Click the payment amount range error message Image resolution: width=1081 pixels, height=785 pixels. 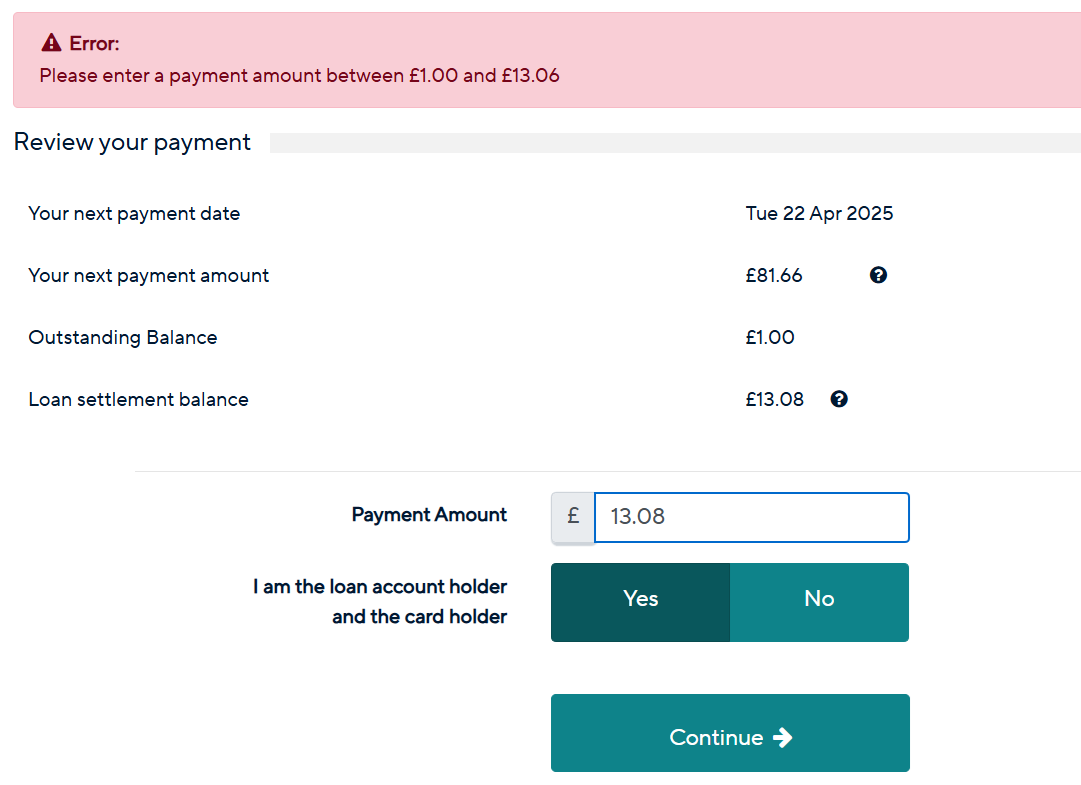pyautogui.click(x=299, y=75)
